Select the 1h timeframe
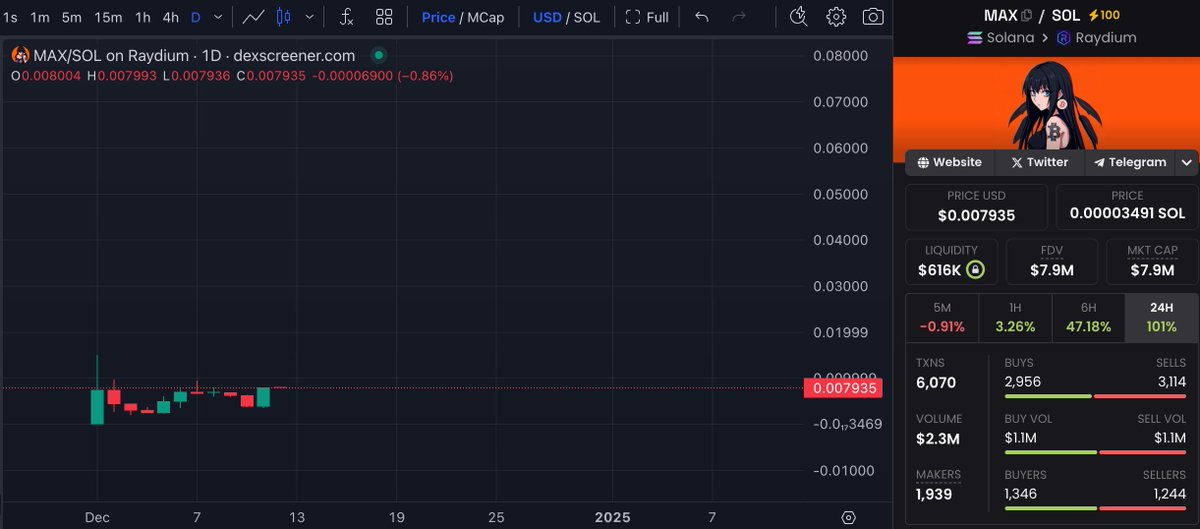1200x529 pixels. click(143, 17)
